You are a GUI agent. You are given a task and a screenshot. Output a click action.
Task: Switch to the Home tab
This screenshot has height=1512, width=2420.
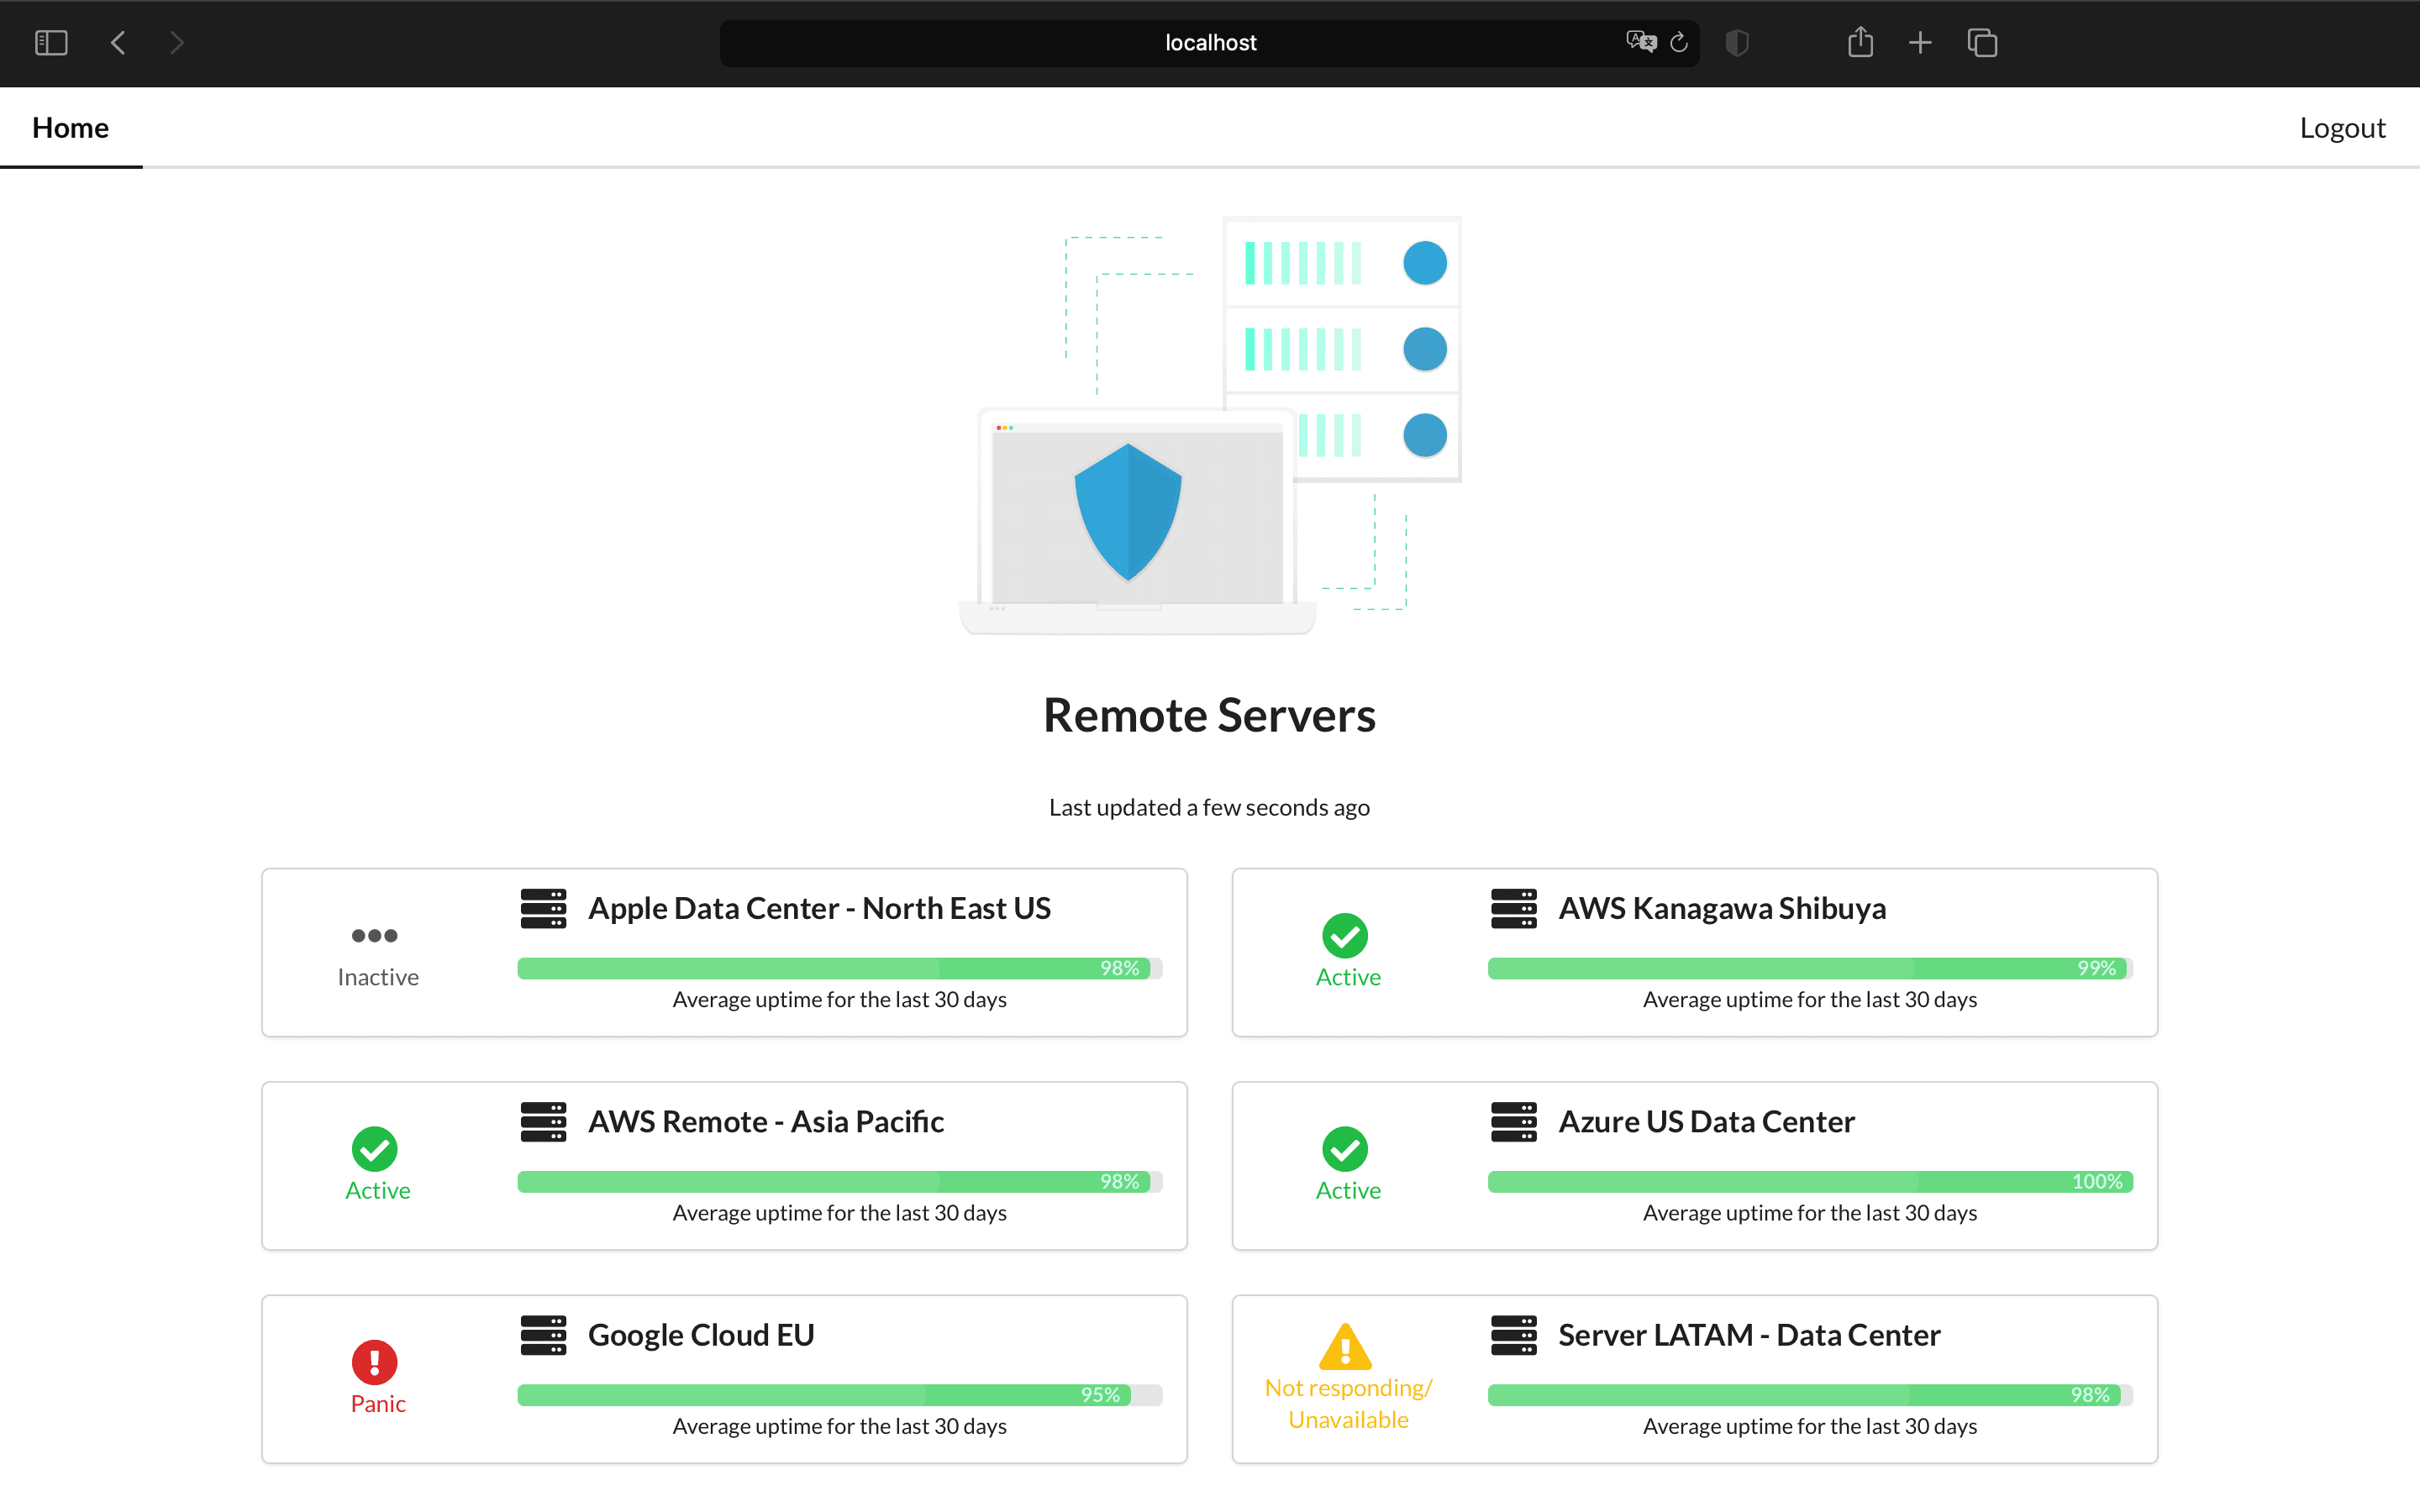70,128
